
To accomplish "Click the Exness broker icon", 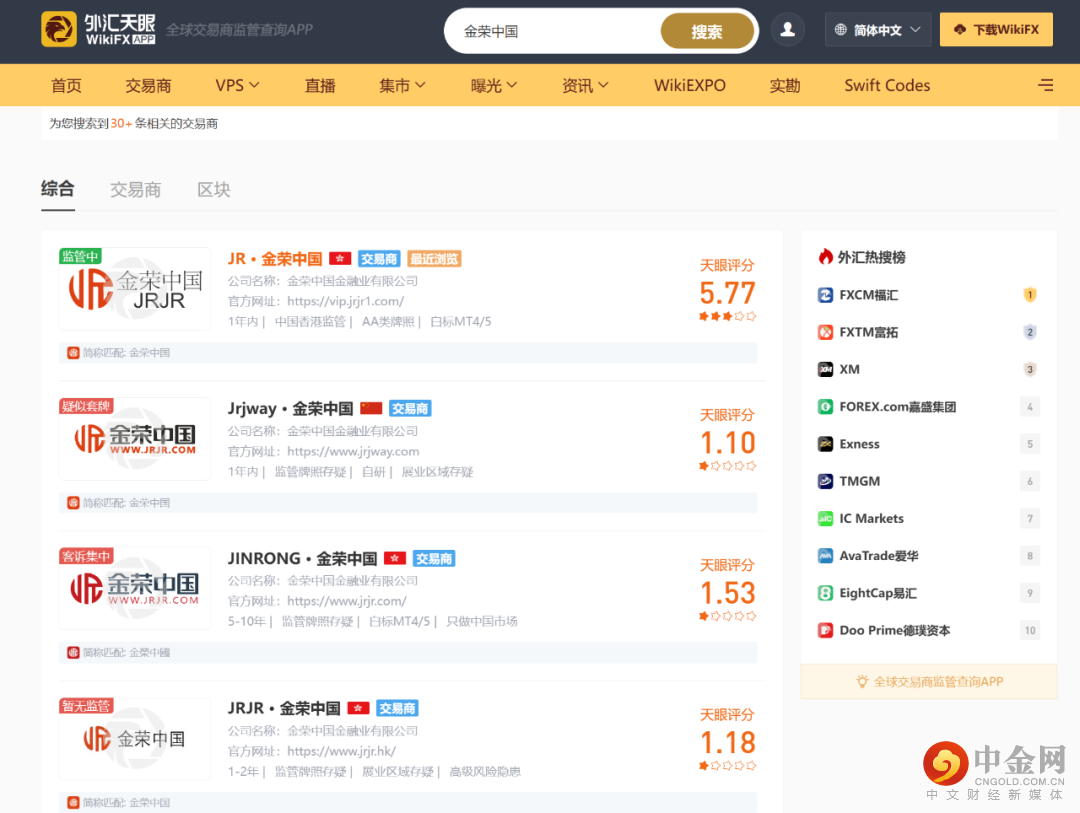I will click(x=822, y=443).
